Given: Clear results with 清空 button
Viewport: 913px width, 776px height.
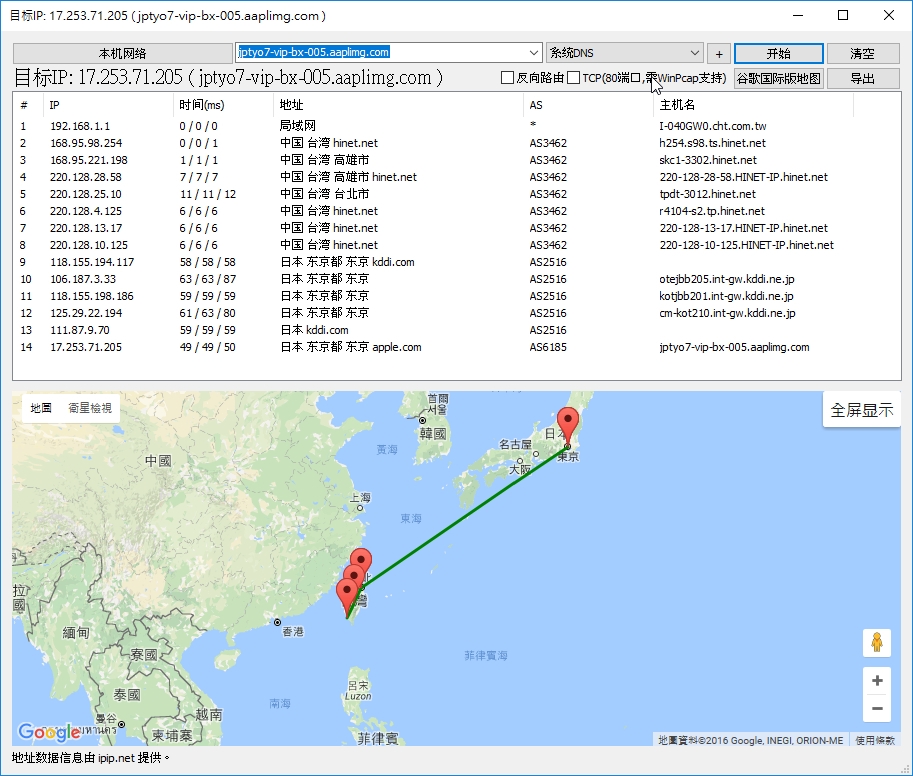Looking at the screenshot, I should pyautogui.click(x=862, y=54).
